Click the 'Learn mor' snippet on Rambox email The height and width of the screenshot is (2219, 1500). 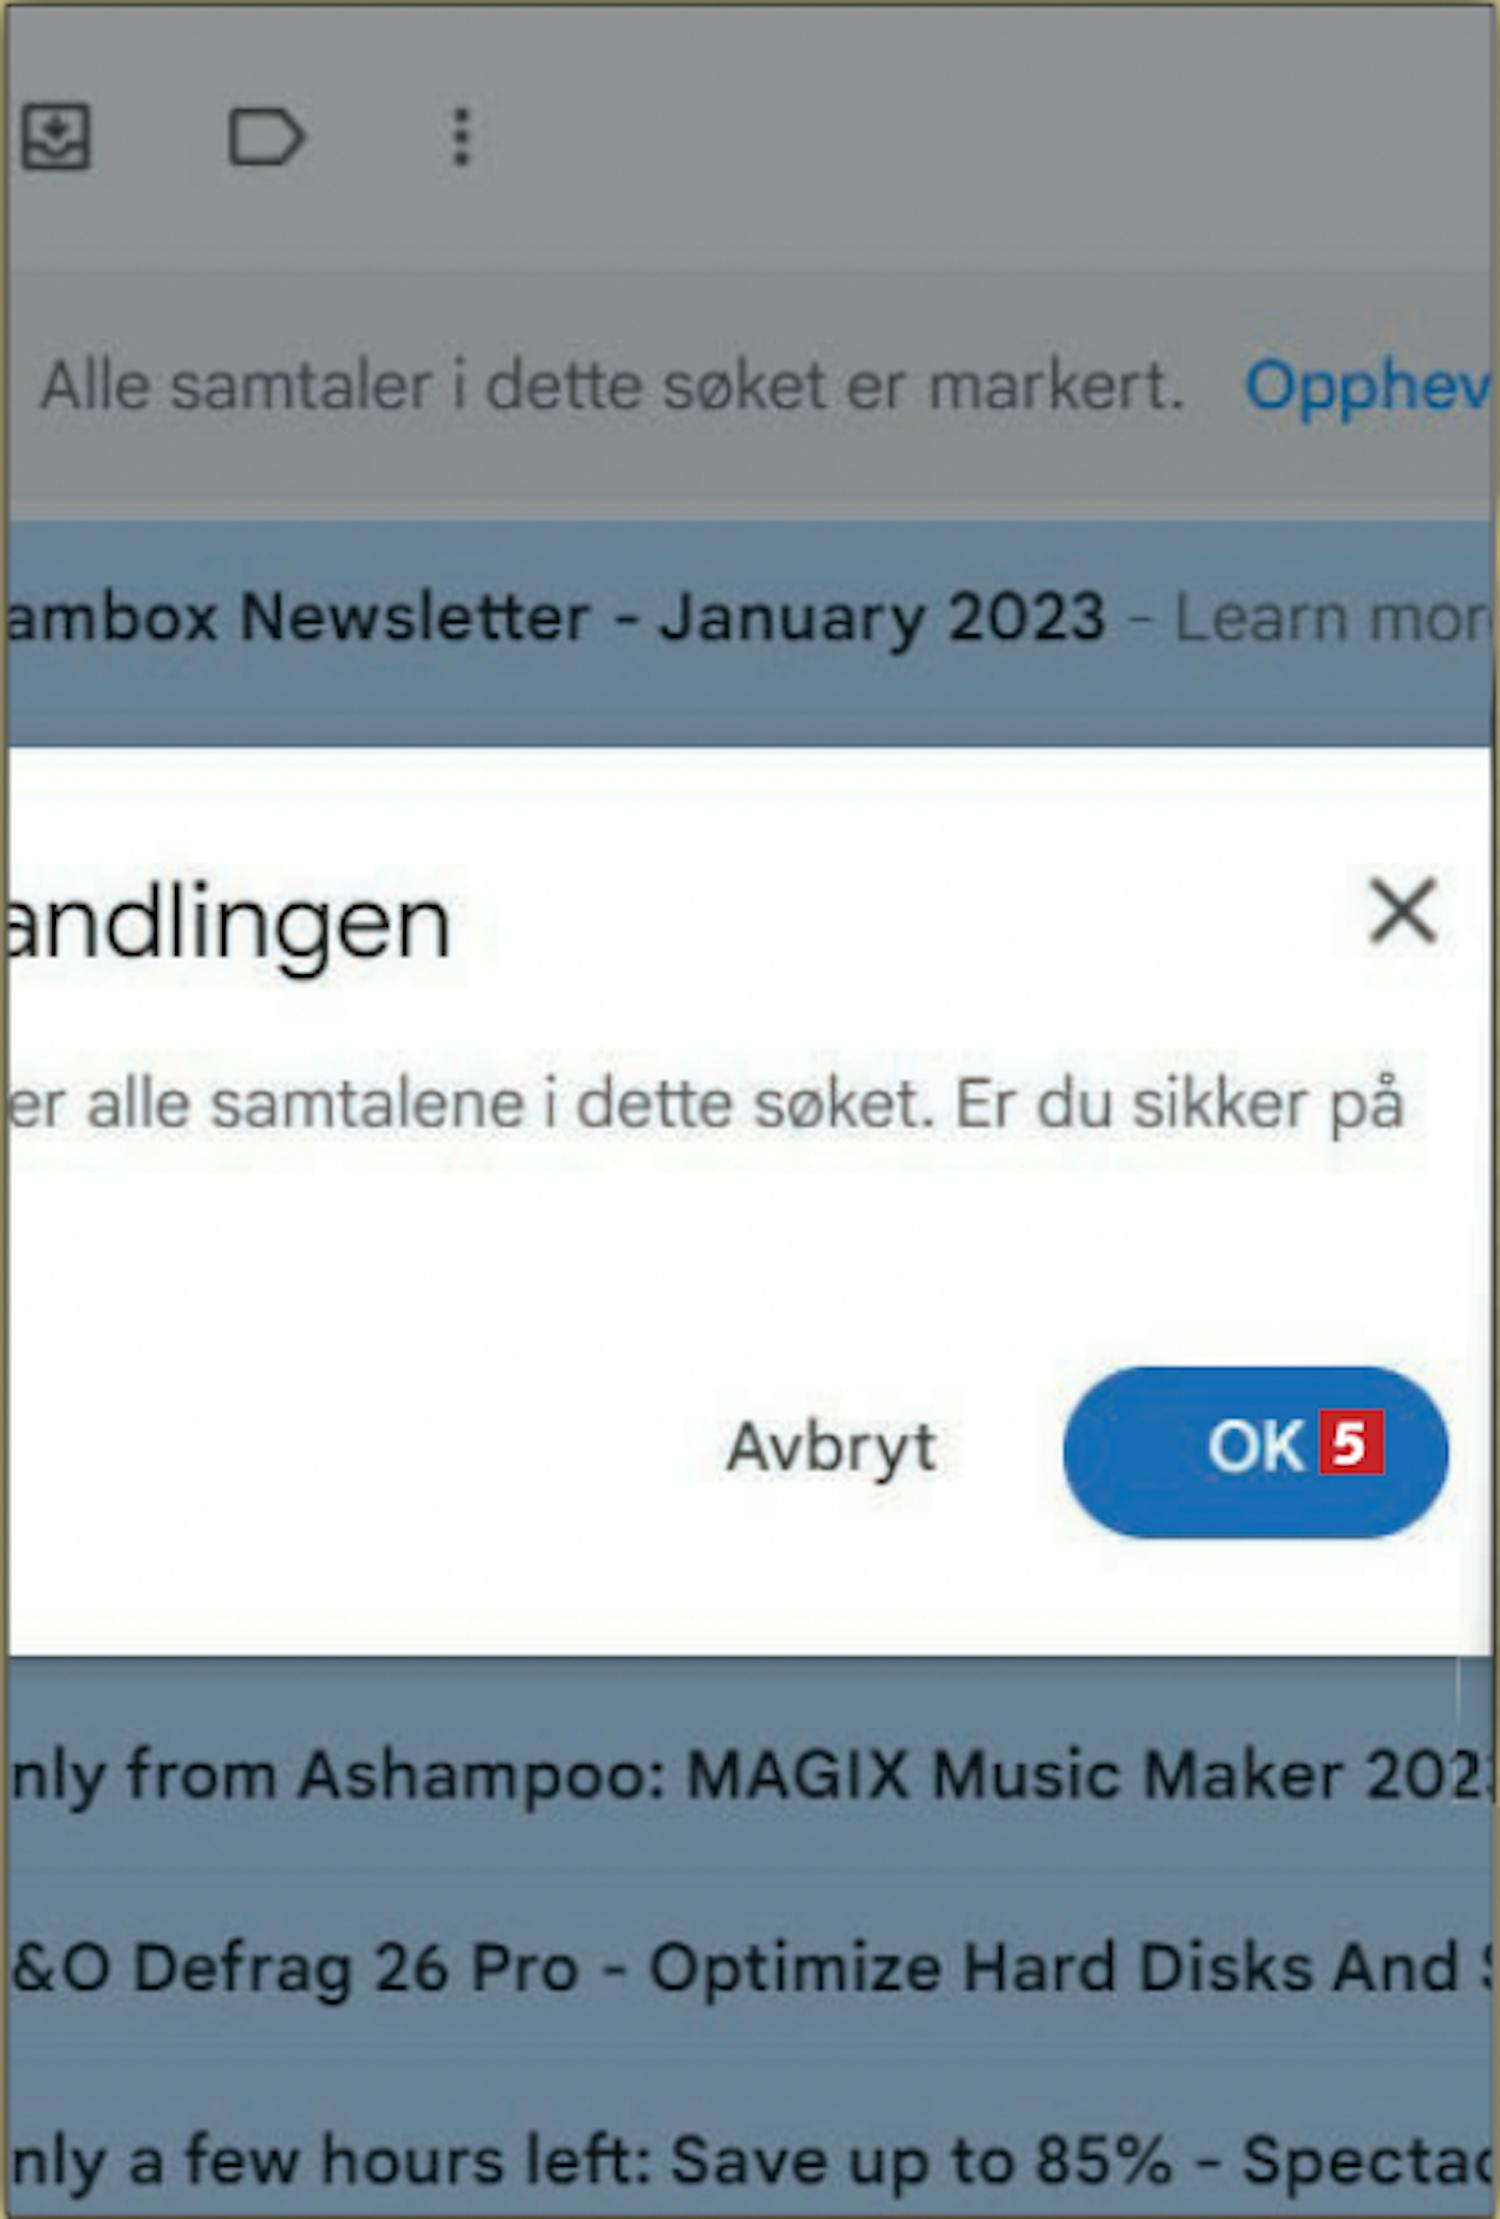(x=1333, y=618)
